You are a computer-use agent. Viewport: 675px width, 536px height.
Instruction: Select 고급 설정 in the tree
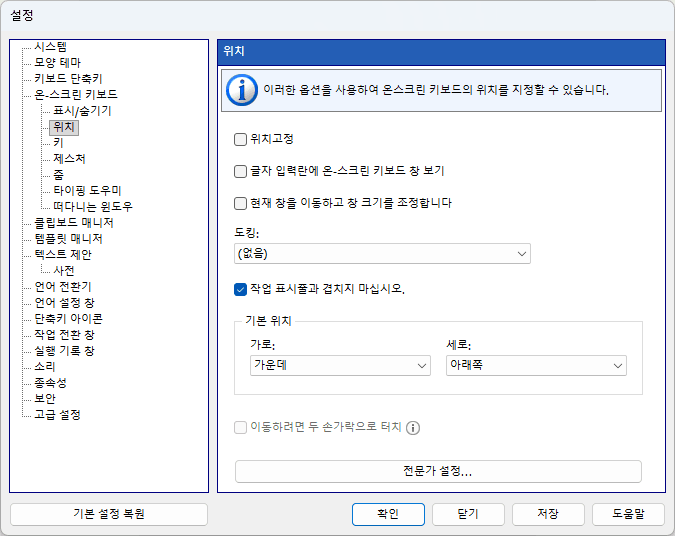click(57, 415)
